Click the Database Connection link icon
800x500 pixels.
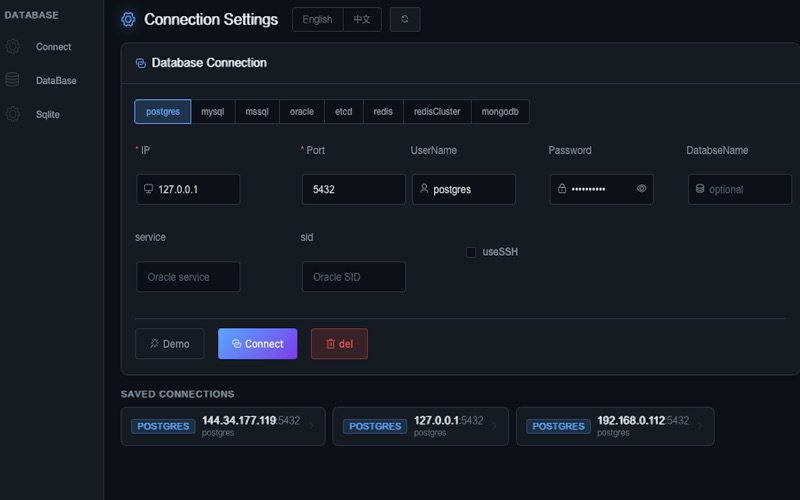coord(140,63)
